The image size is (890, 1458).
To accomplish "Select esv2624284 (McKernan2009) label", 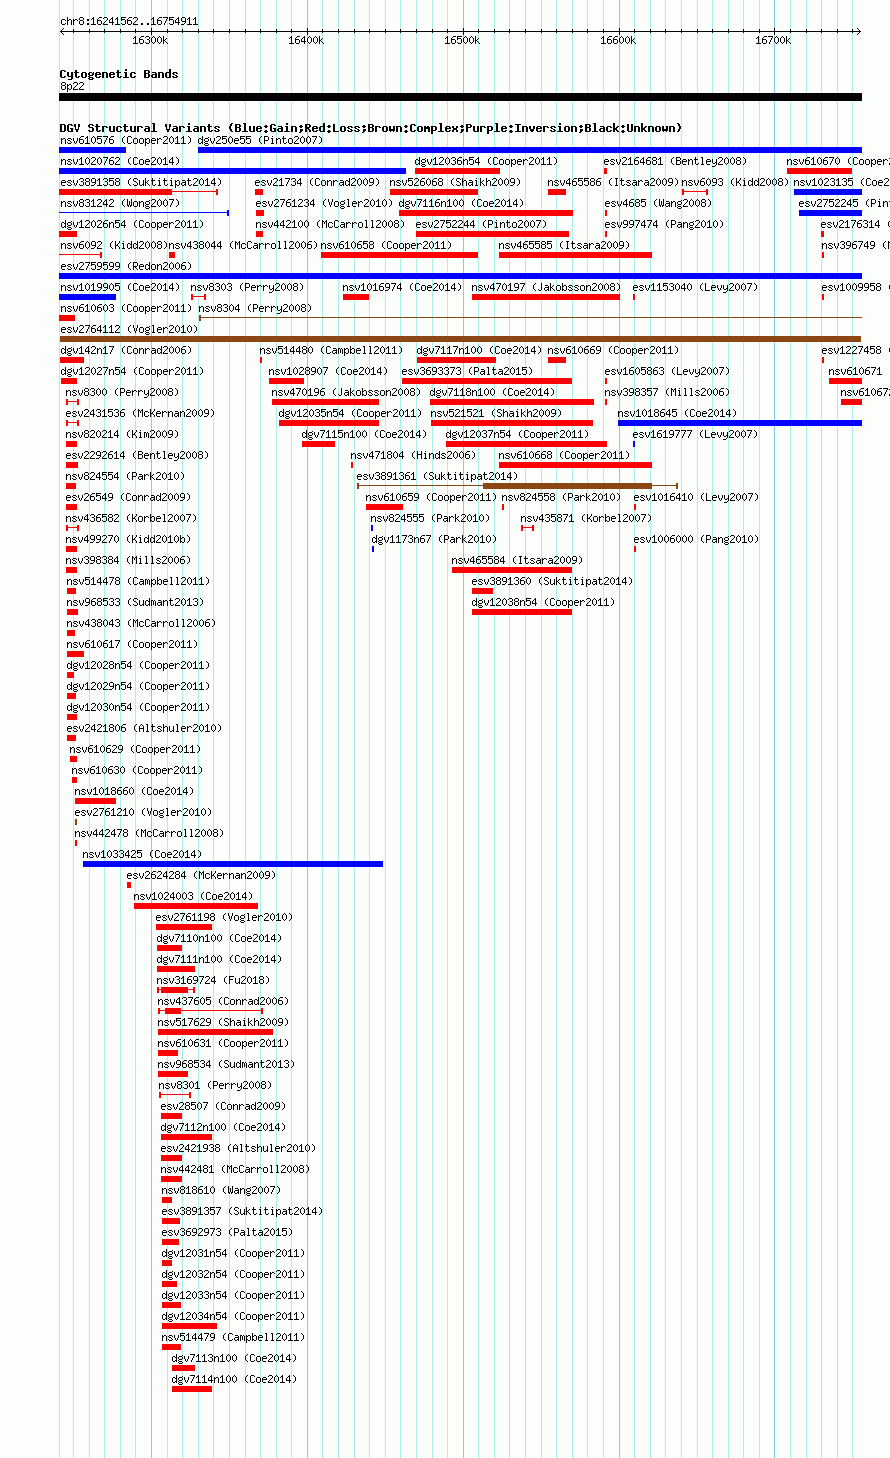I will click(201, 875).
